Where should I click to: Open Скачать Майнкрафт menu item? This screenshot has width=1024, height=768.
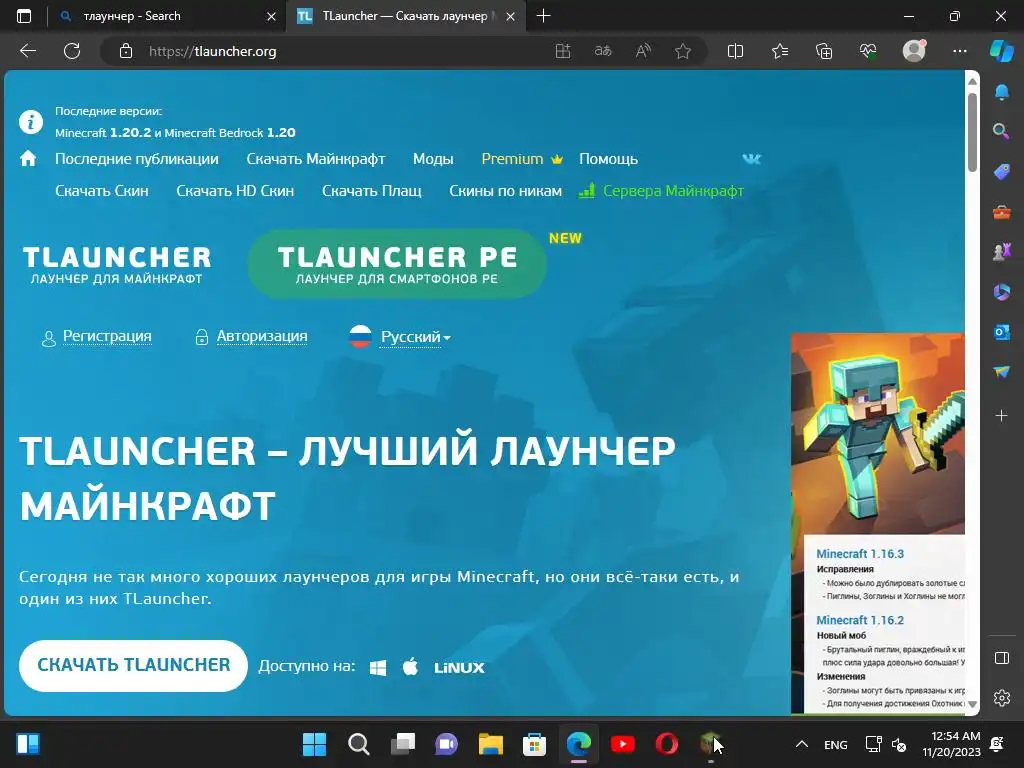click(x=315, y=159)
